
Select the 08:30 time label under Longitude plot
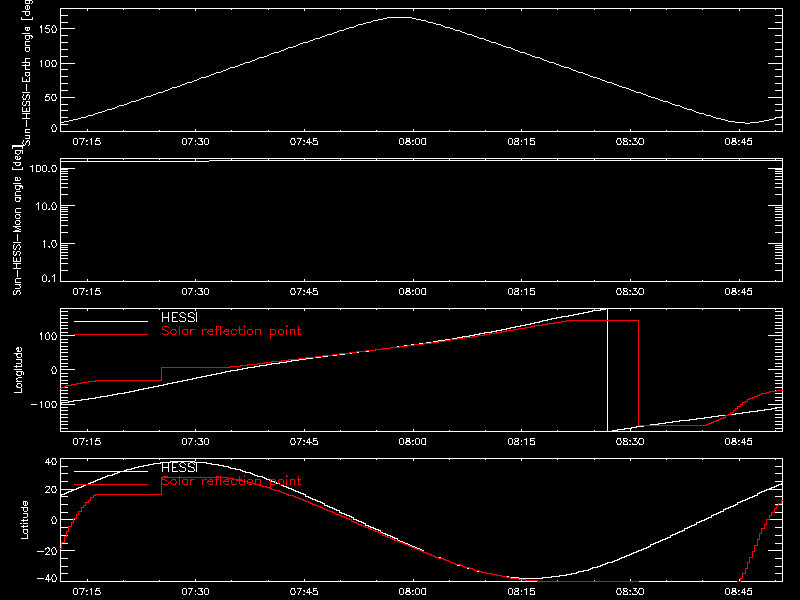point(630,442)
